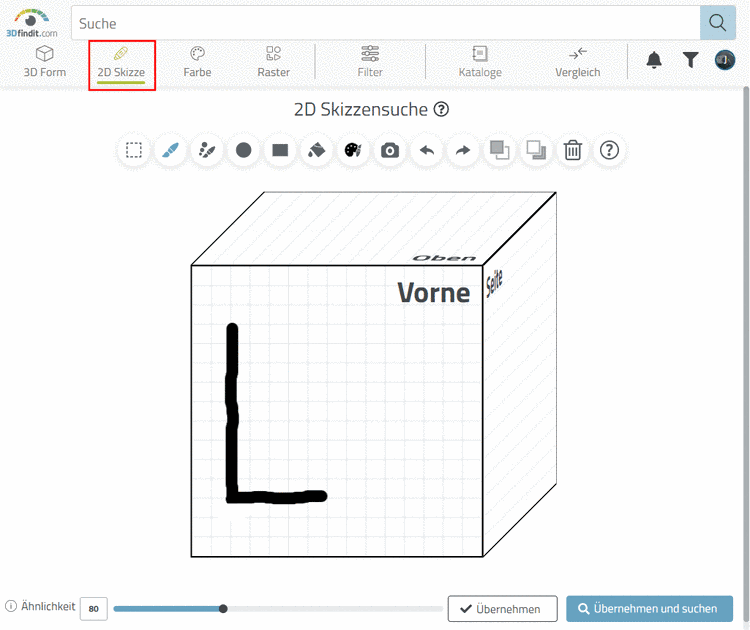Click the magnifier search button
Viewport: 750px width, 630px height.
pos(717,22)
